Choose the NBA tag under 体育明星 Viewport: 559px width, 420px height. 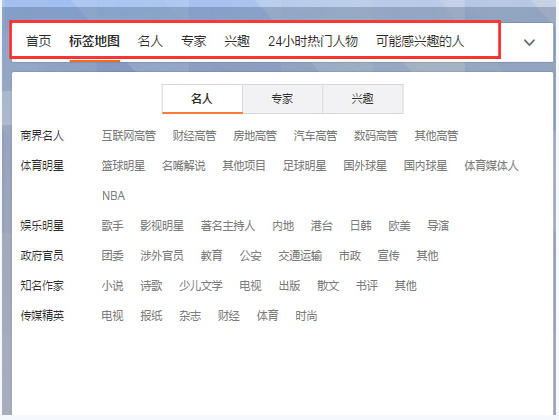click(x=113, y=196)
